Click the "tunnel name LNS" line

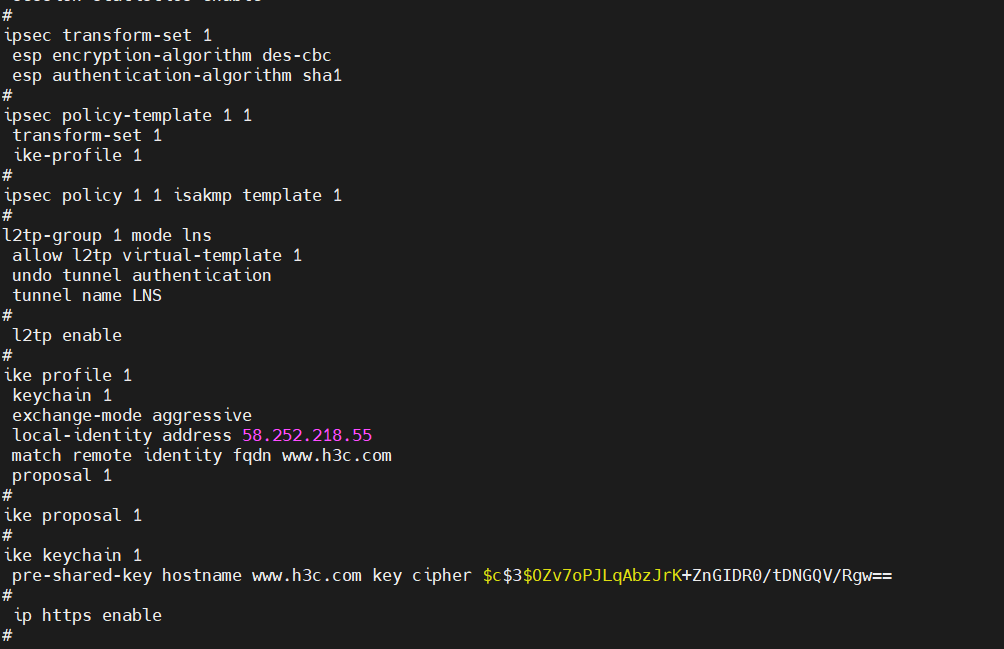coord(87,295)
